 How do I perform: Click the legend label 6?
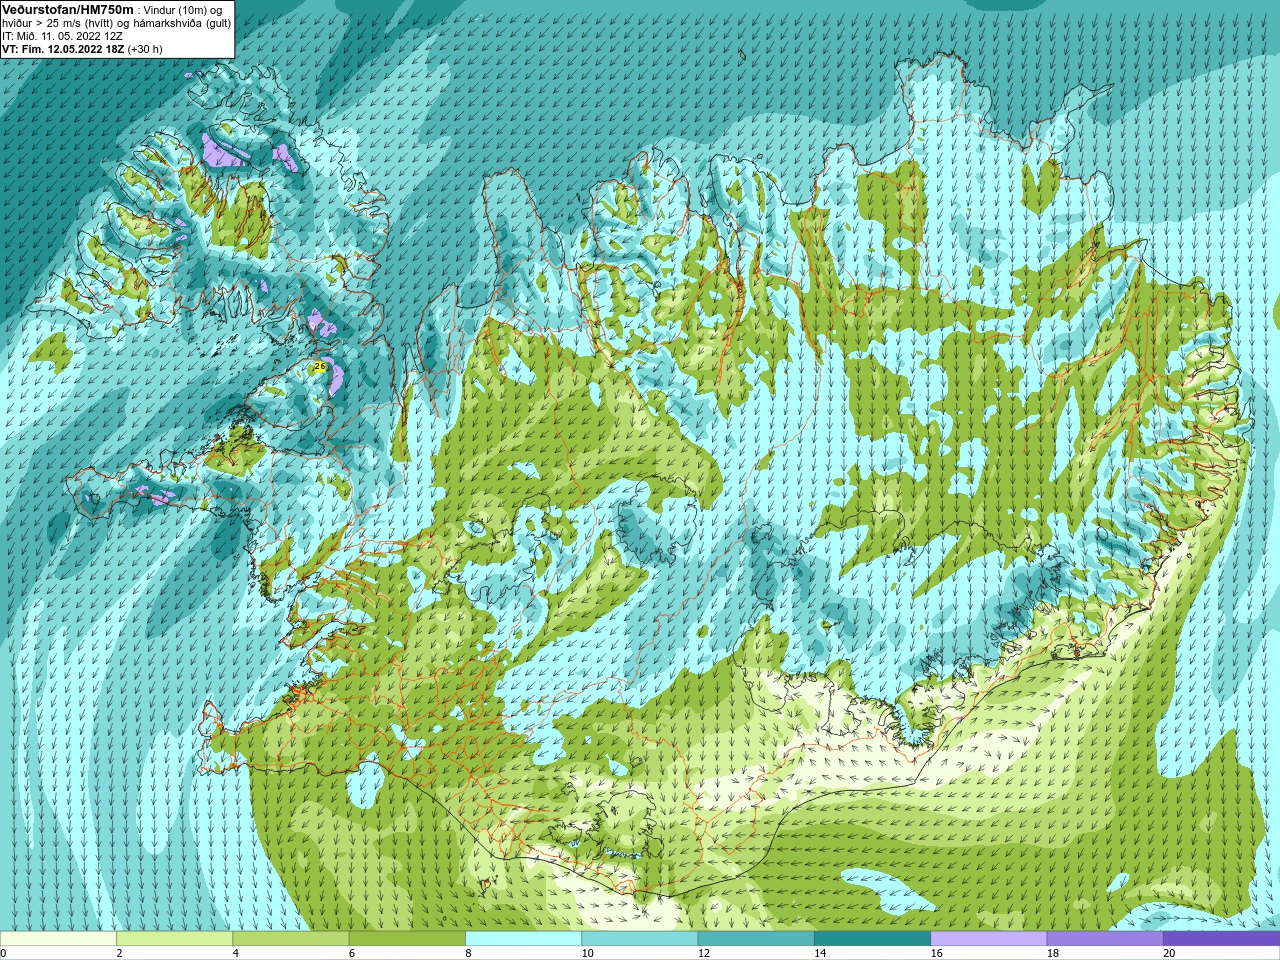pos(353,953)
